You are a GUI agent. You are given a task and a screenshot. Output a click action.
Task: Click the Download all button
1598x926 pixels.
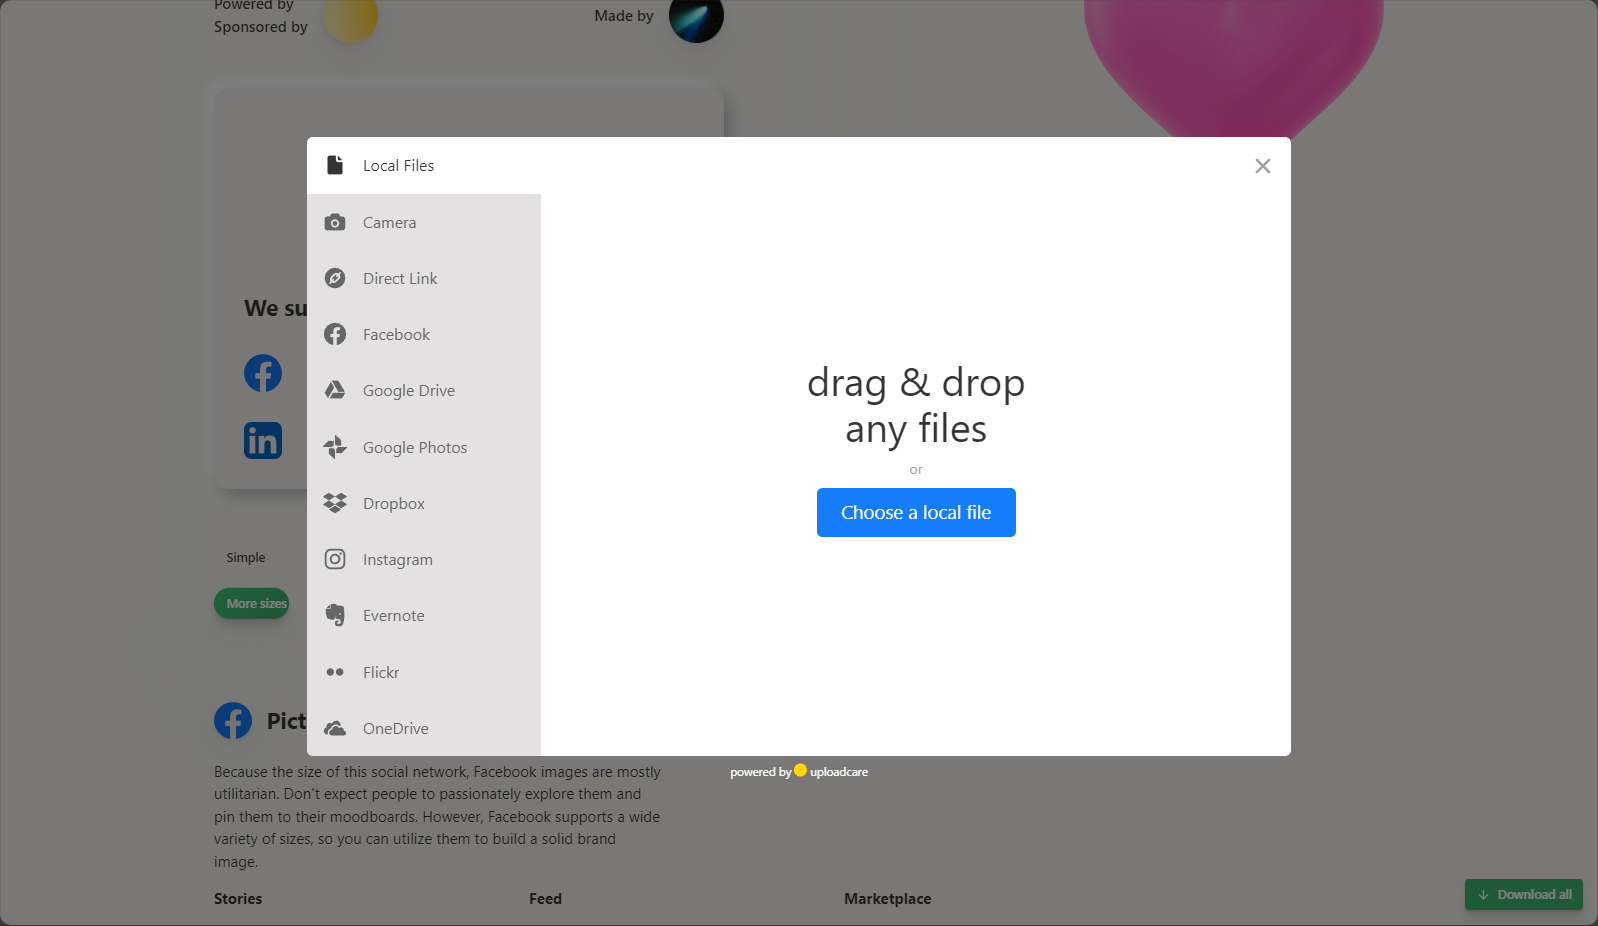point(1524,894)
